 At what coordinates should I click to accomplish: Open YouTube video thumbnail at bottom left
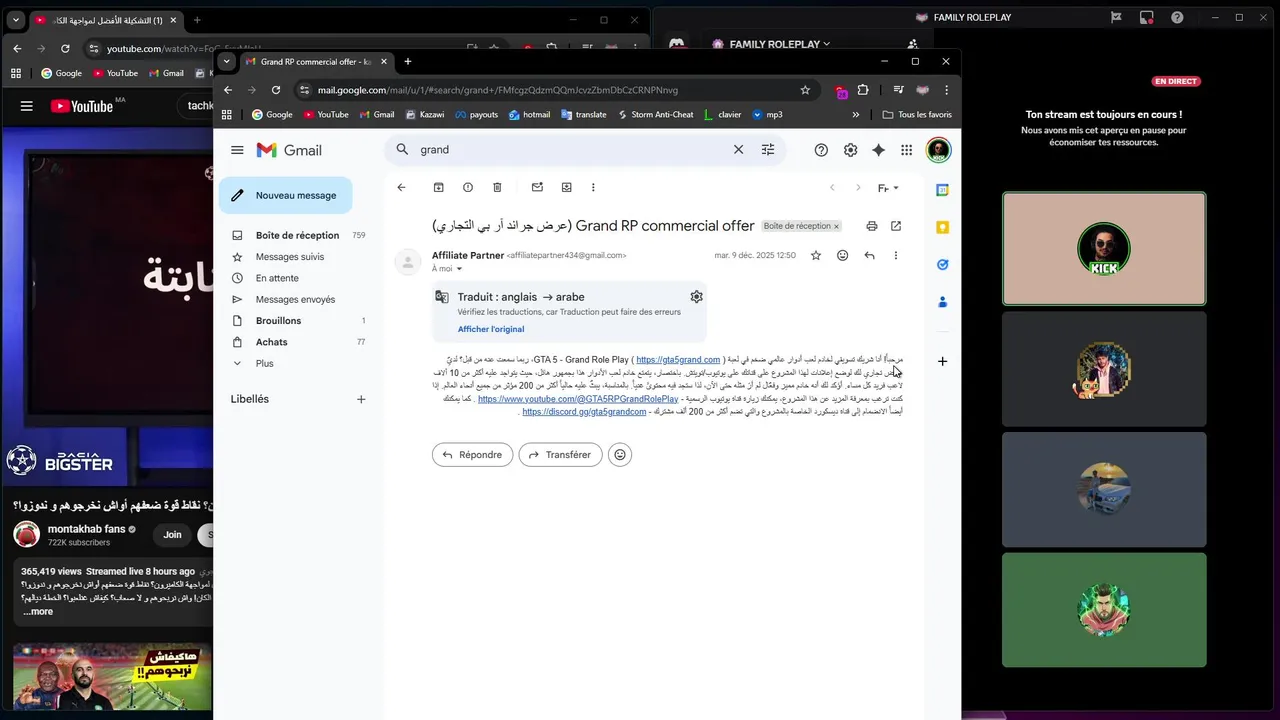pos(112,677)
